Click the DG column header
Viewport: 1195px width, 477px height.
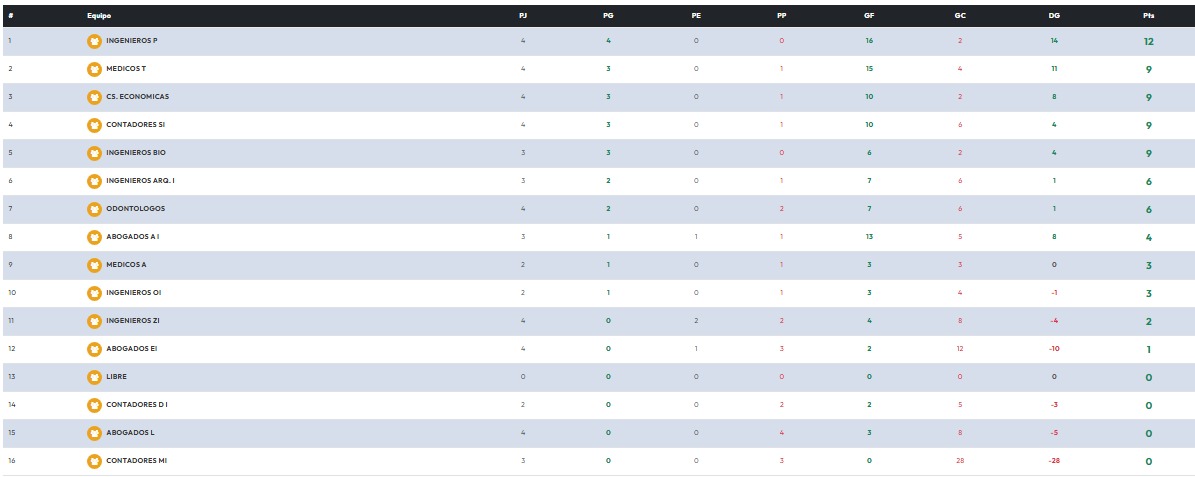1054,16
